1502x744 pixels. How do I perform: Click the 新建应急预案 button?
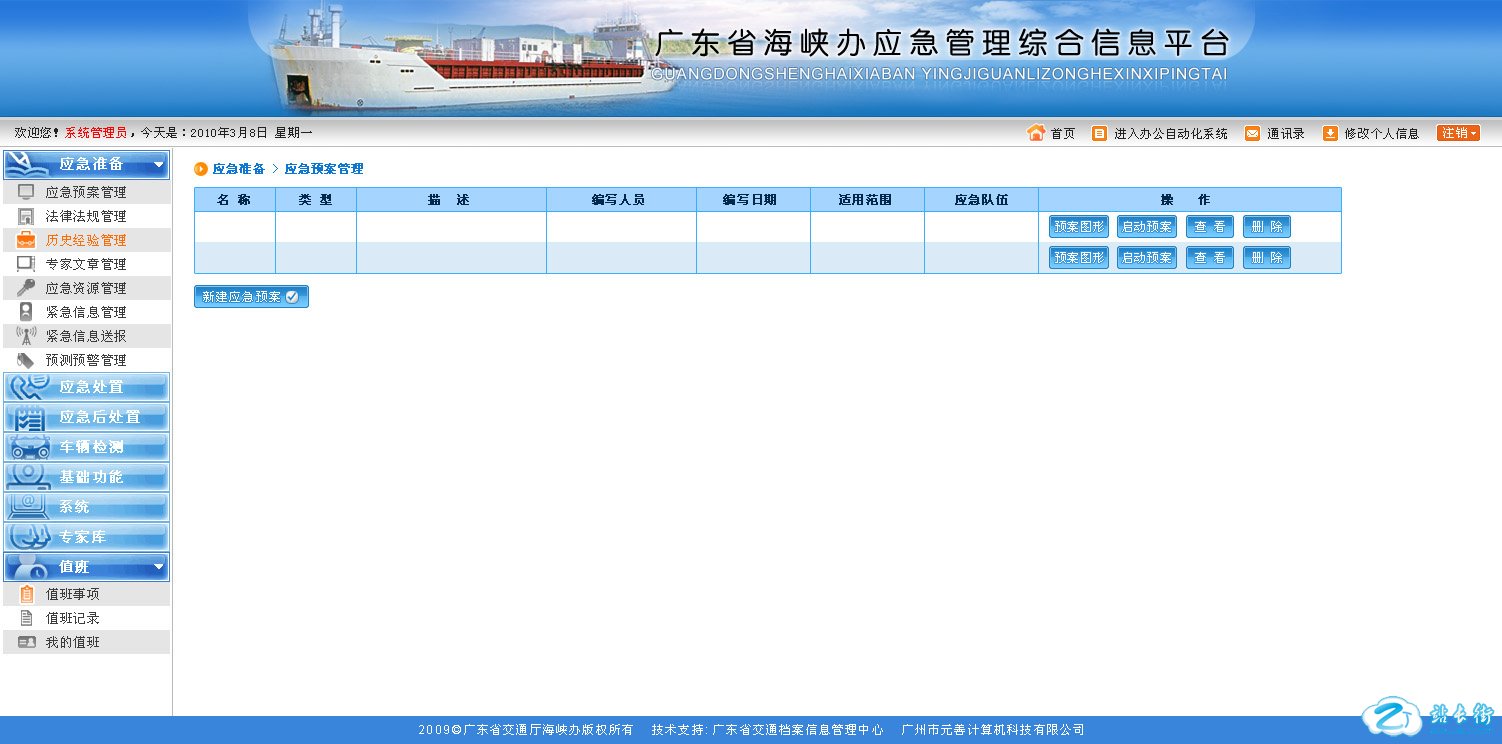(x=251, y=297)
